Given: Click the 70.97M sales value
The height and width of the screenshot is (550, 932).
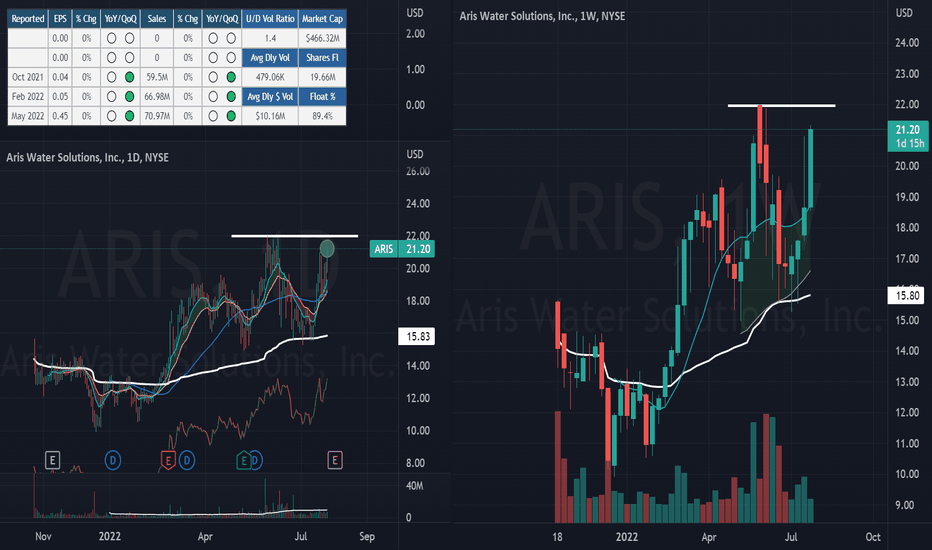Looking at the screenshot, I should [157, 116].
